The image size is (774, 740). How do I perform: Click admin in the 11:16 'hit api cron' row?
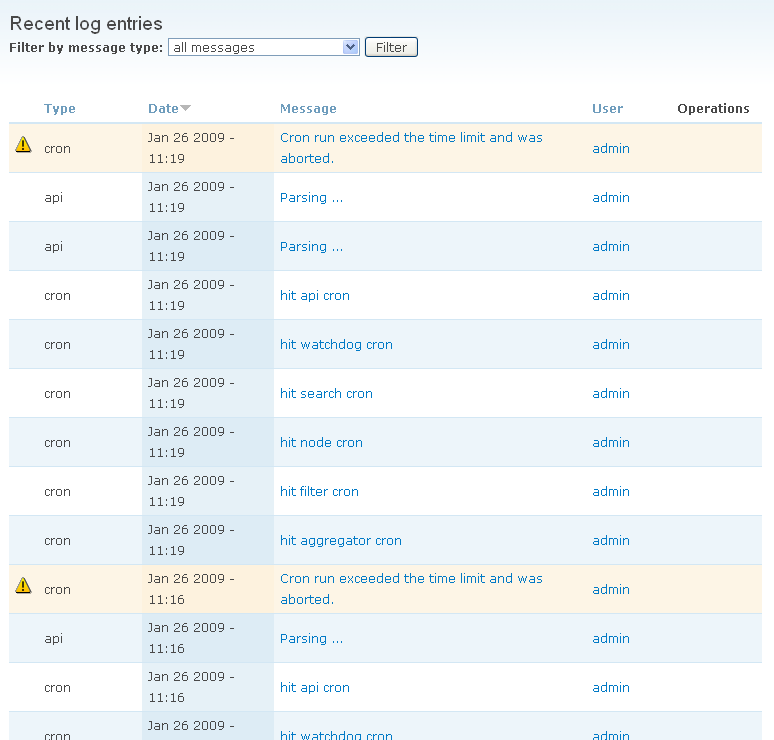[x=611, y=687]
